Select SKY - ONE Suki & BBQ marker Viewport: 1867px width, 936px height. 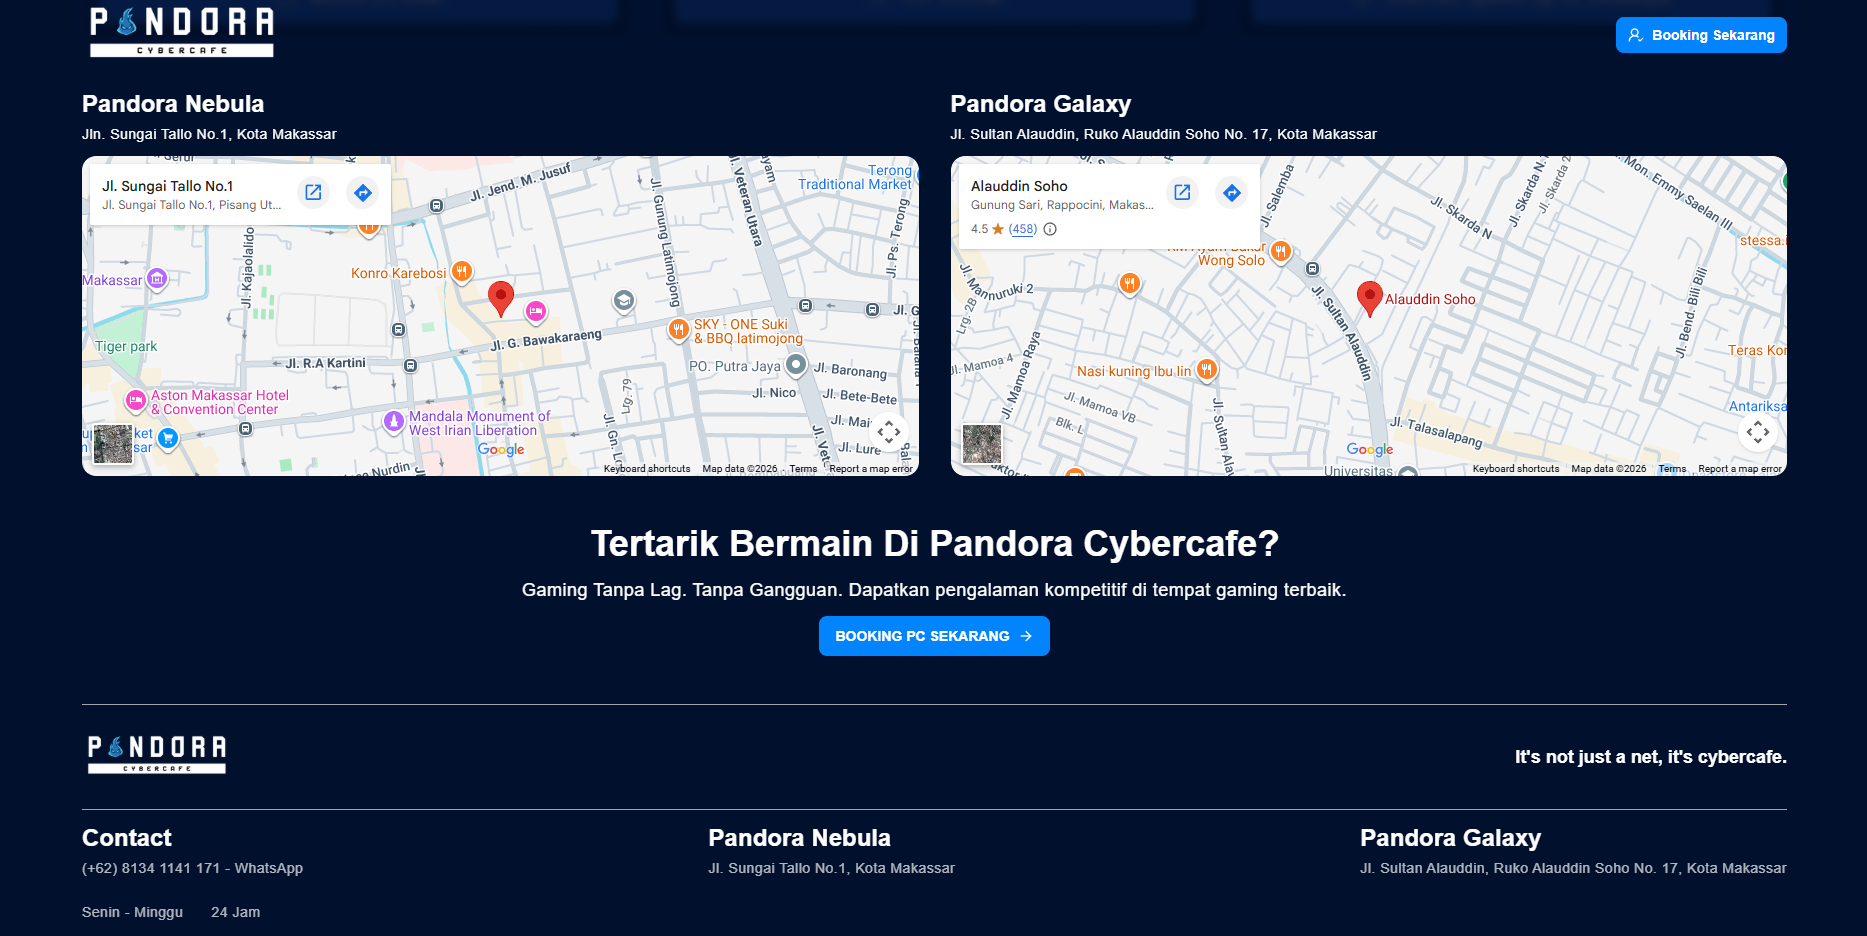coord(678,328)
